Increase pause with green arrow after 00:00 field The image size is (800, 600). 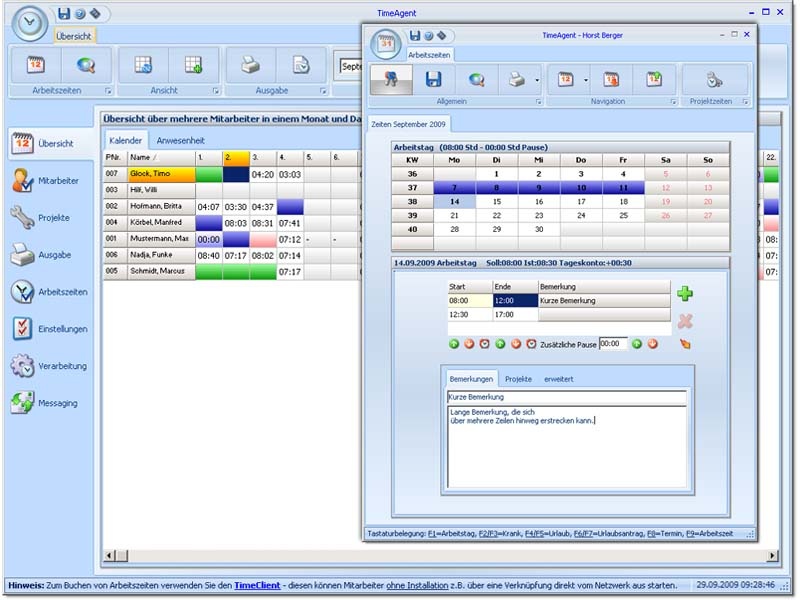[x=637, y=344]
